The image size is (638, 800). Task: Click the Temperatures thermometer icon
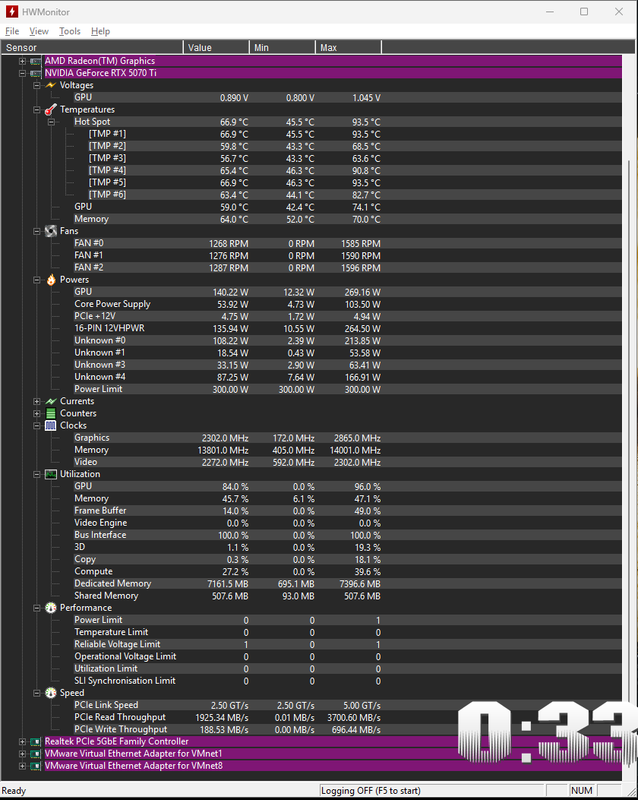pos(51,110)
